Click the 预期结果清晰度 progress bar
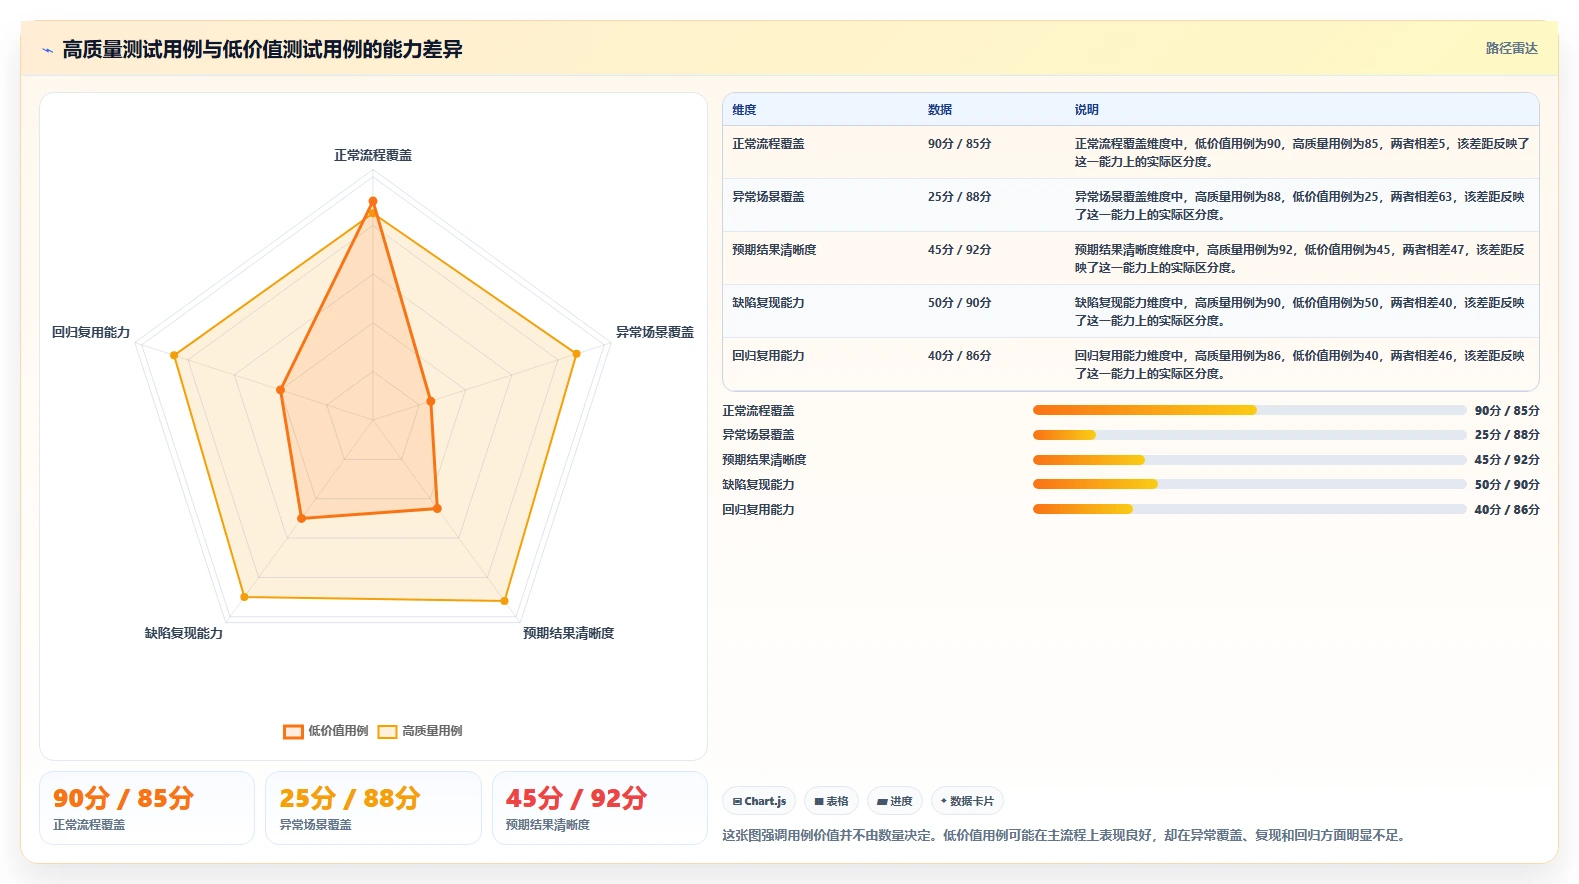The image size is (1579, 884). 1249,460
